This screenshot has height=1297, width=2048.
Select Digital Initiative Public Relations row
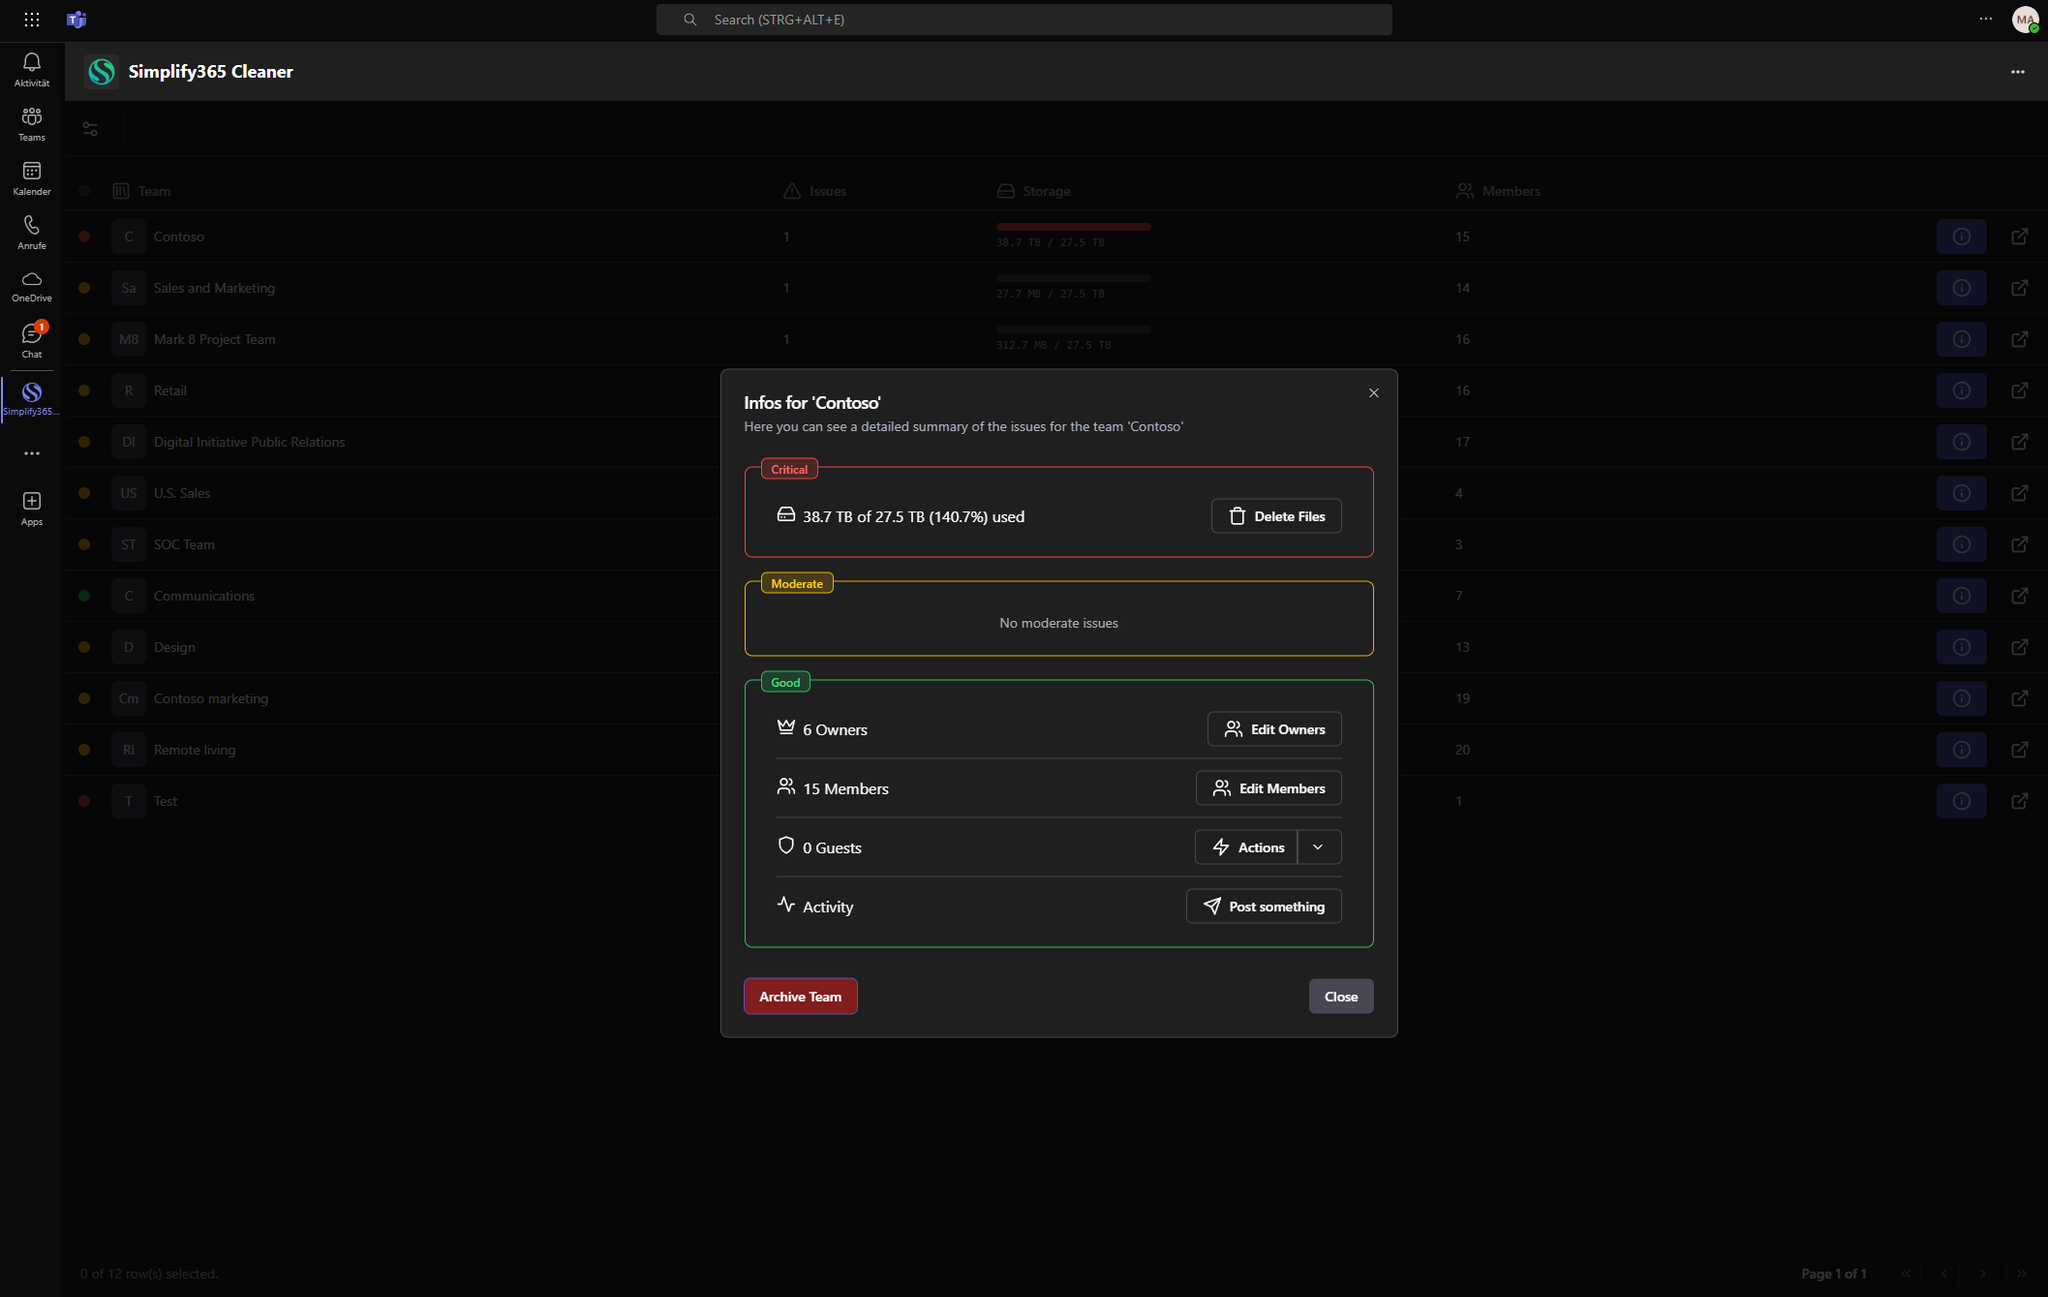[x=1056, y=442]
